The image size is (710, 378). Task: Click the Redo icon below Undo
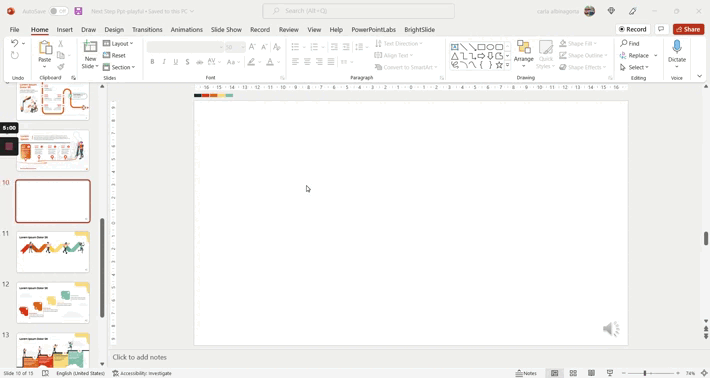(14, 55)
